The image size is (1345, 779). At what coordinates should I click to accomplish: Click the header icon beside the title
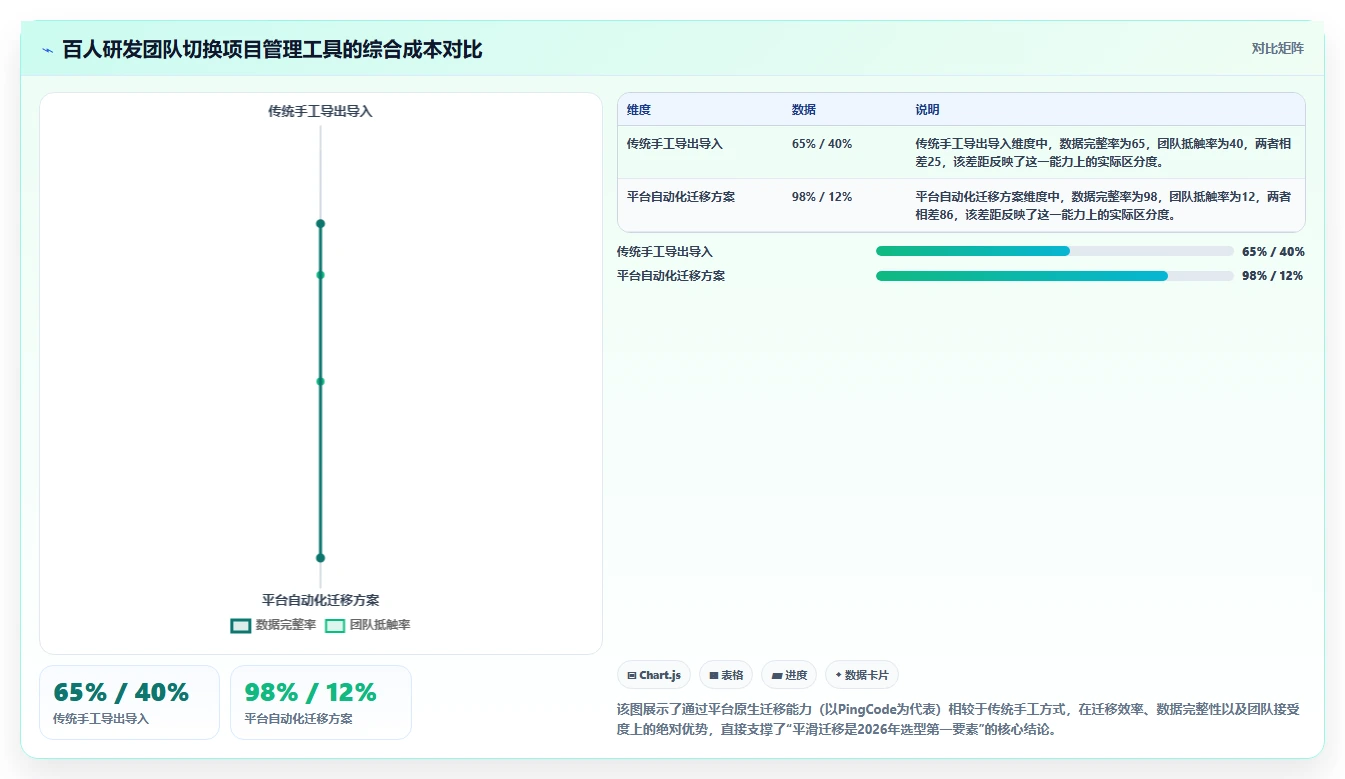tap(48, 50)
